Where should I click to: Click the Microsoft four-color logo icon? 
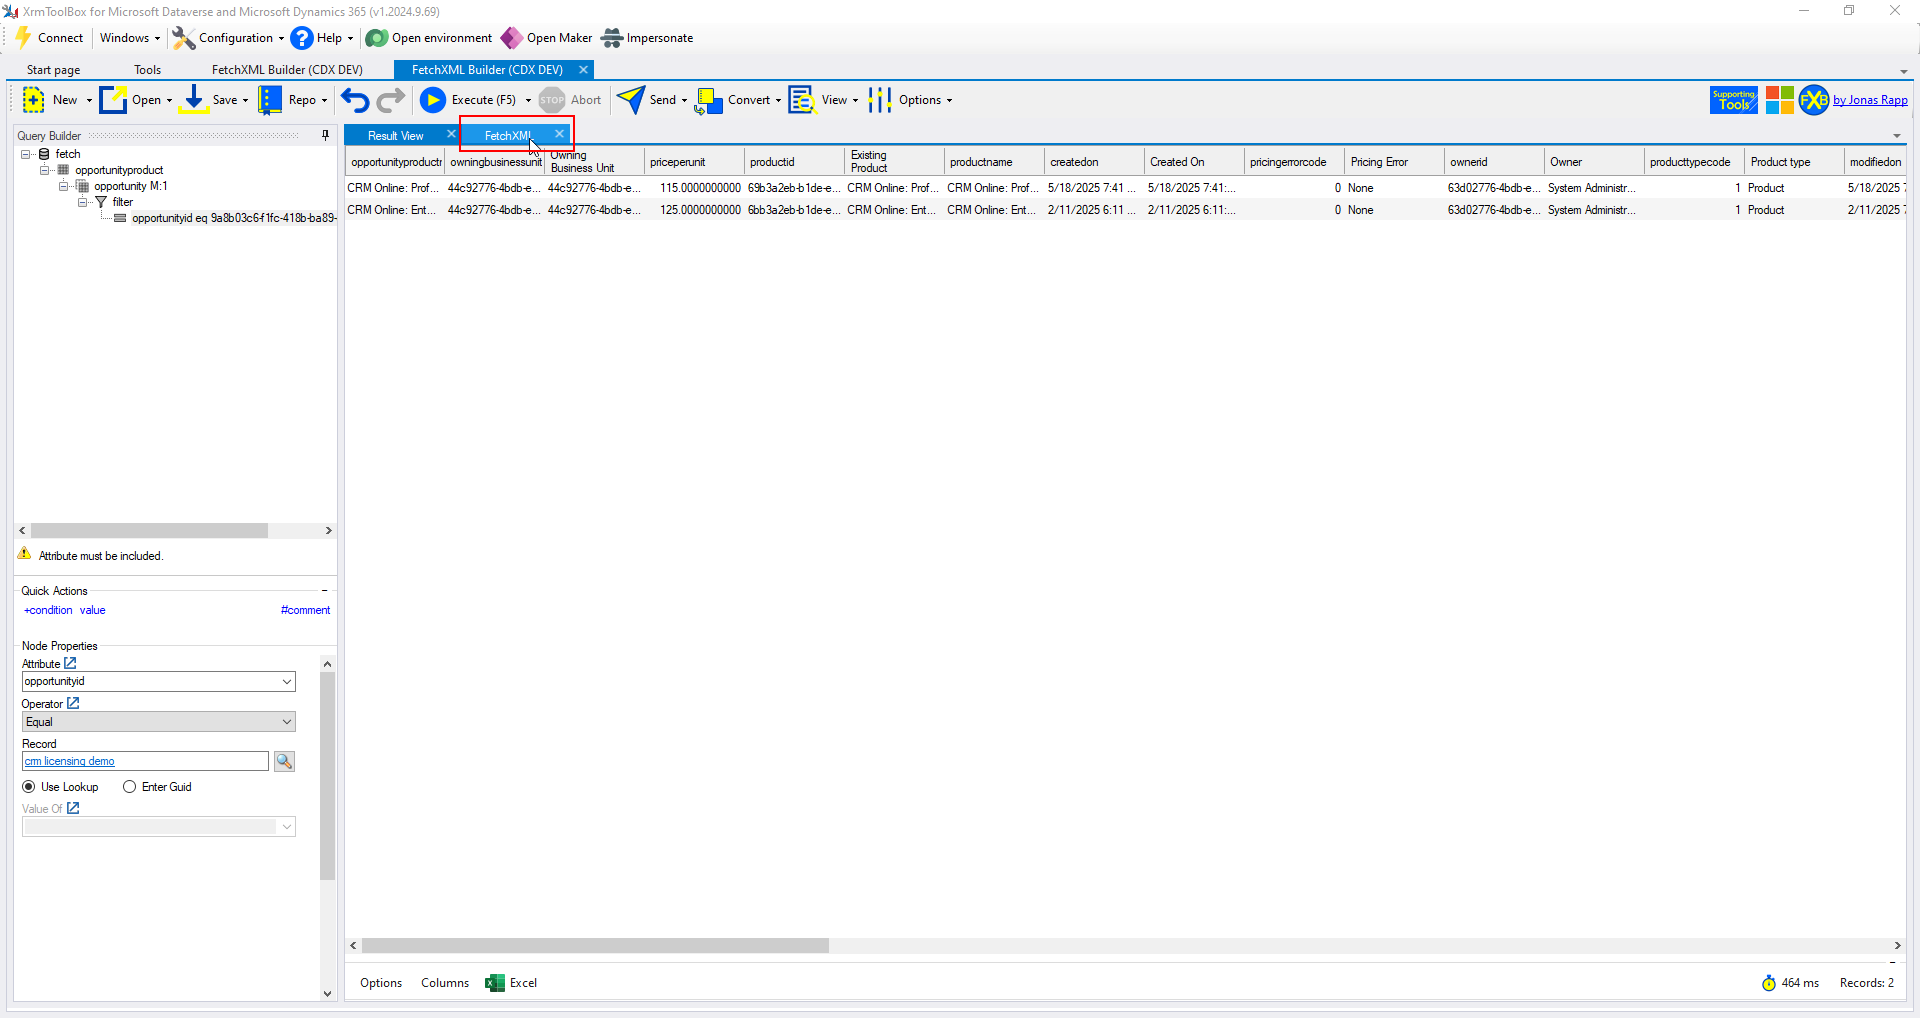(x=1780, y=100)
